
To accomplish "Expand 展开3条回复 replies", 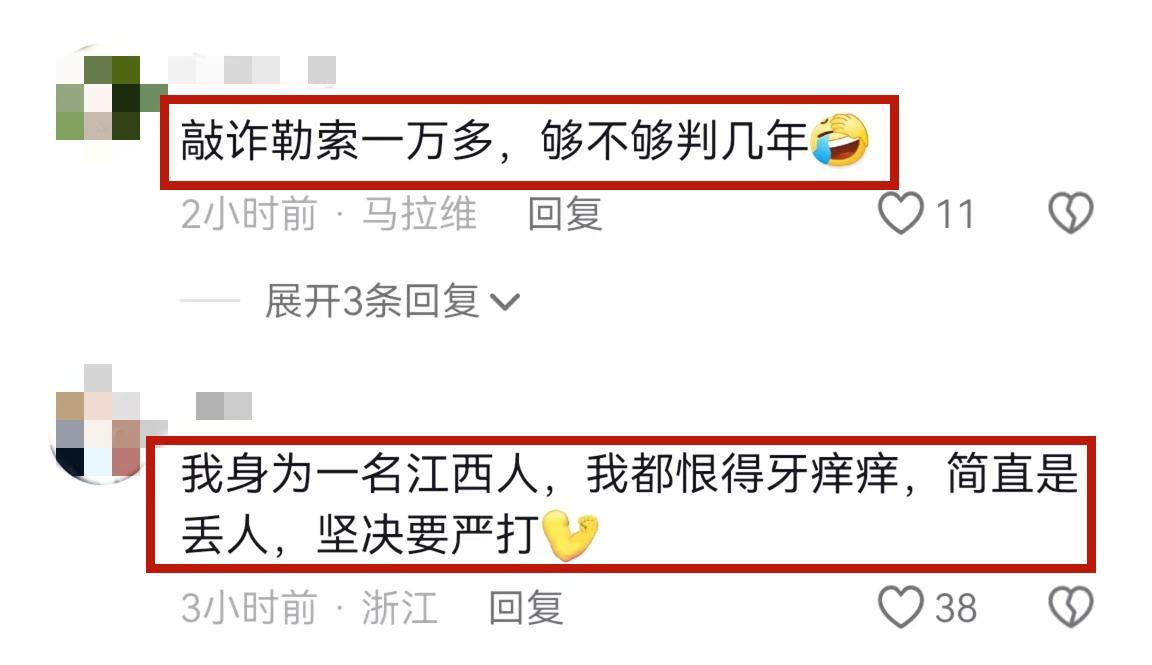I will tap(372, 301).
